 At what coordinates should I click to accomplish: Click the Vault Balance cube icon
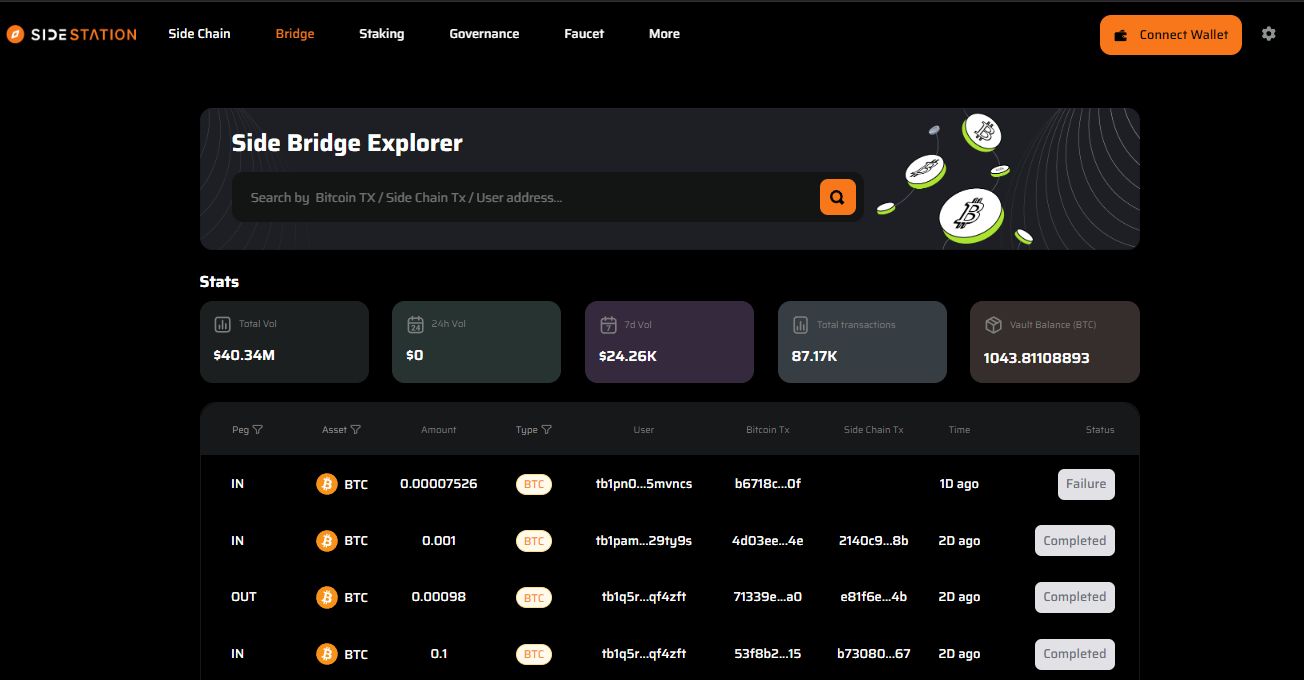tap(993, 325)
